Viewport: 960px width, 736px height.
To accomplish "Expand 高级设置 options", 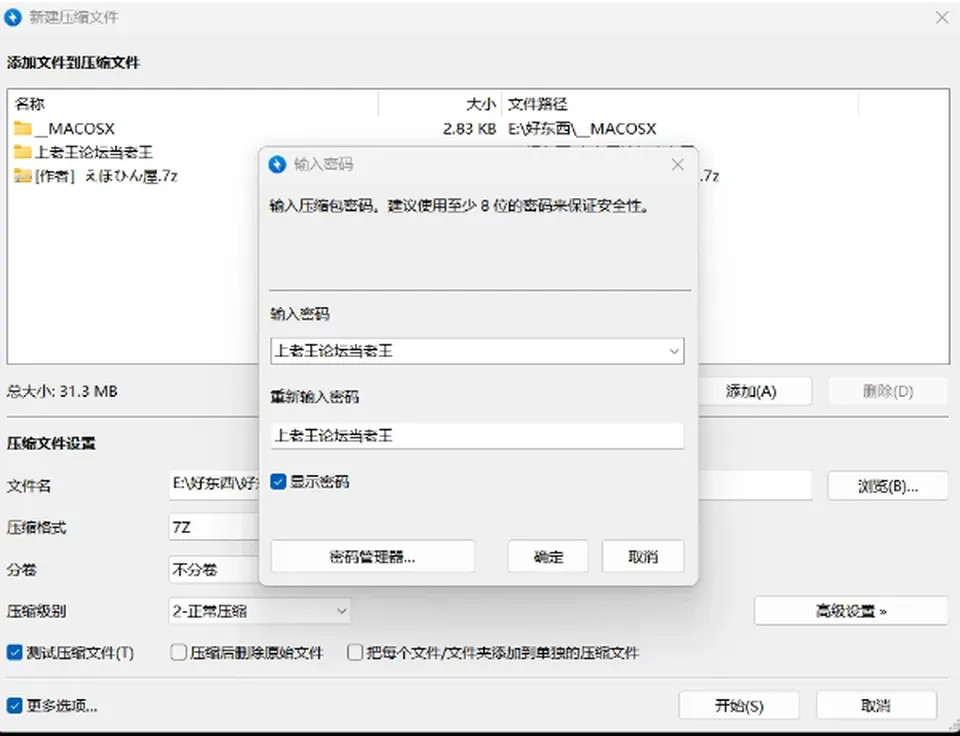I will (851, 611).
